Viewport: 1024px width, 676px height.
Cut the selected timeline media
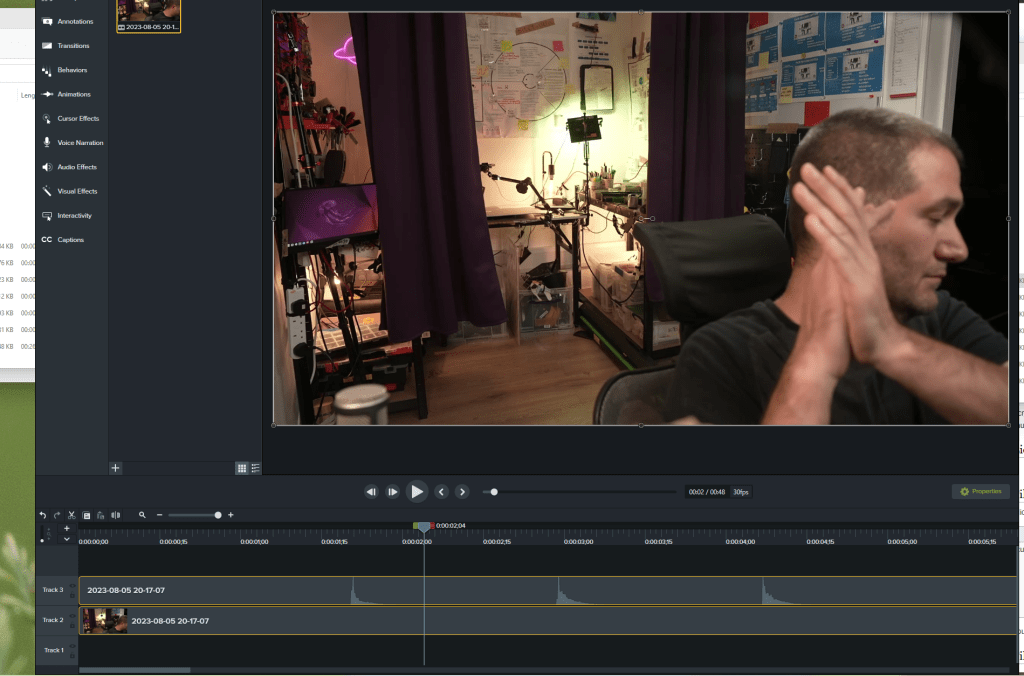(72, 515)
